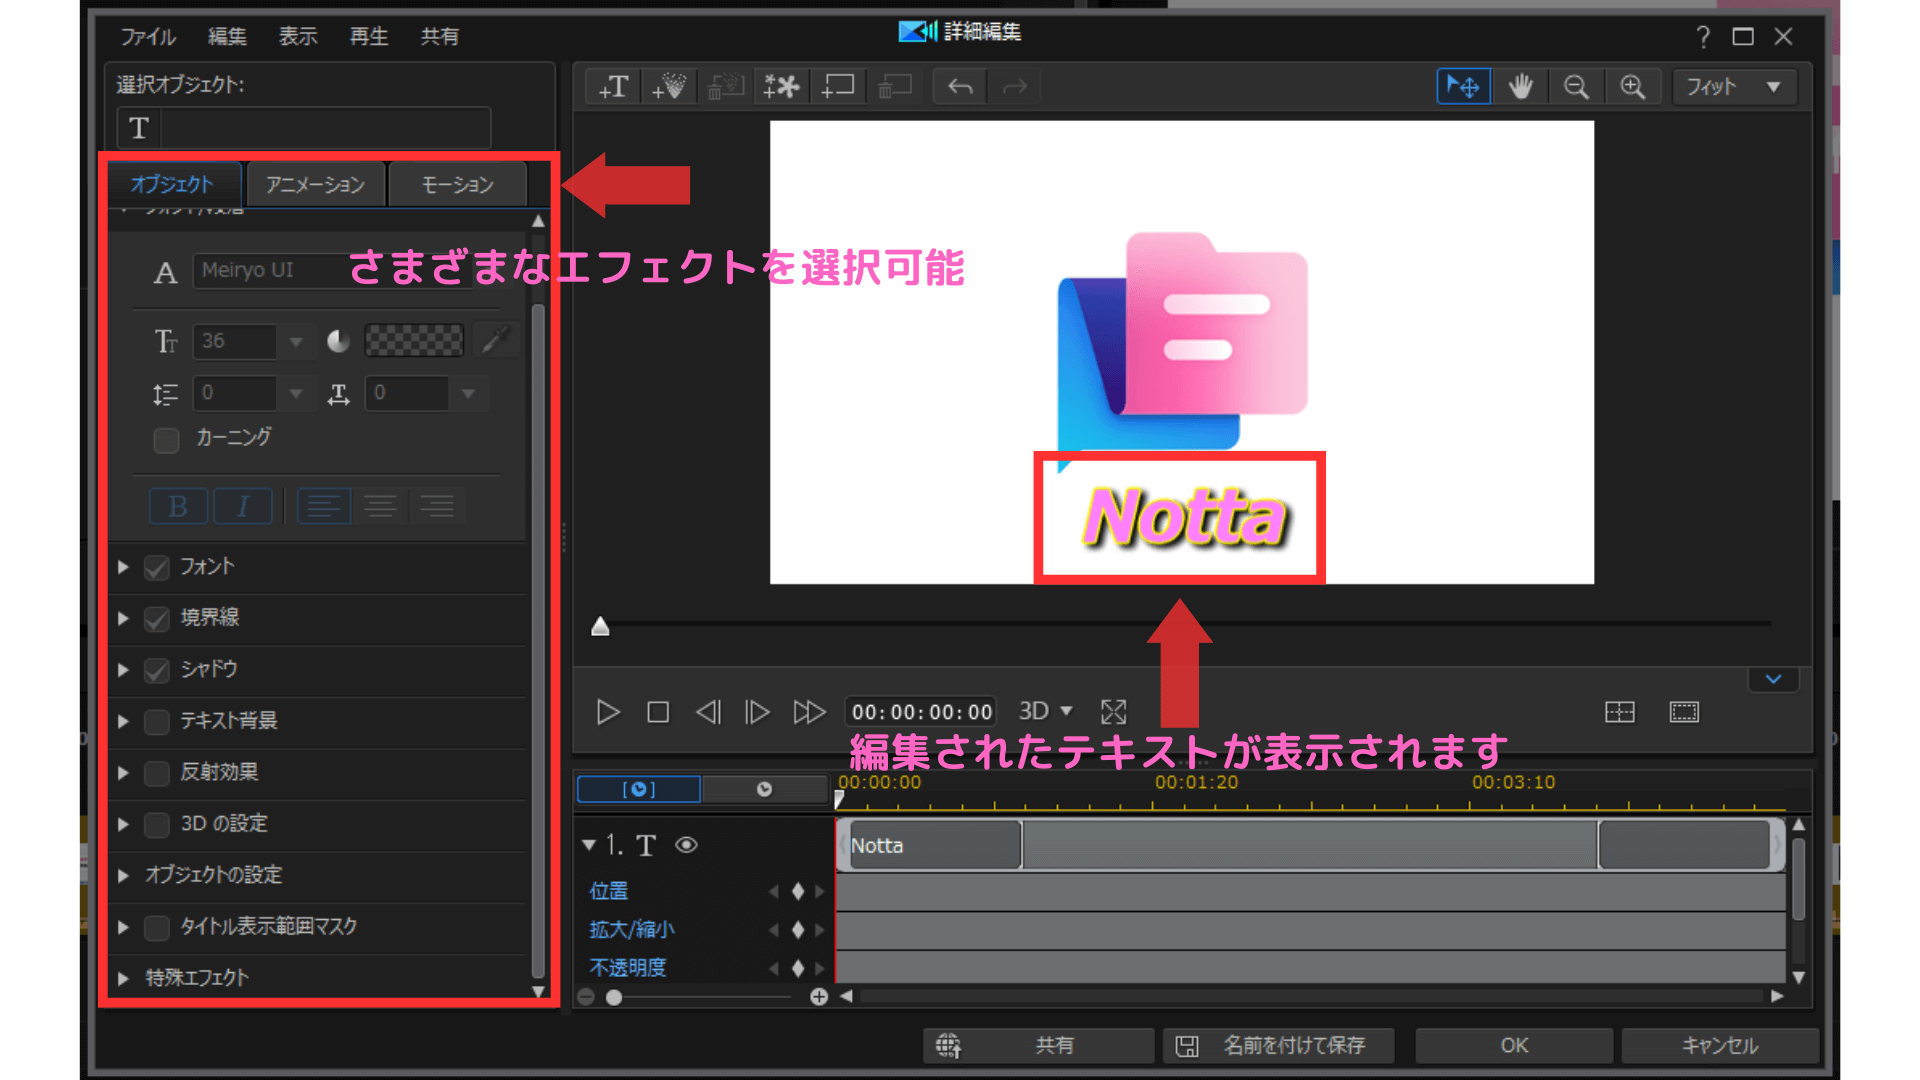This screenshot has height=1080, width=1920.
Task: Enable the テキスト背景 checkbox
Action: pyautogui.click(x=156, y=722)
